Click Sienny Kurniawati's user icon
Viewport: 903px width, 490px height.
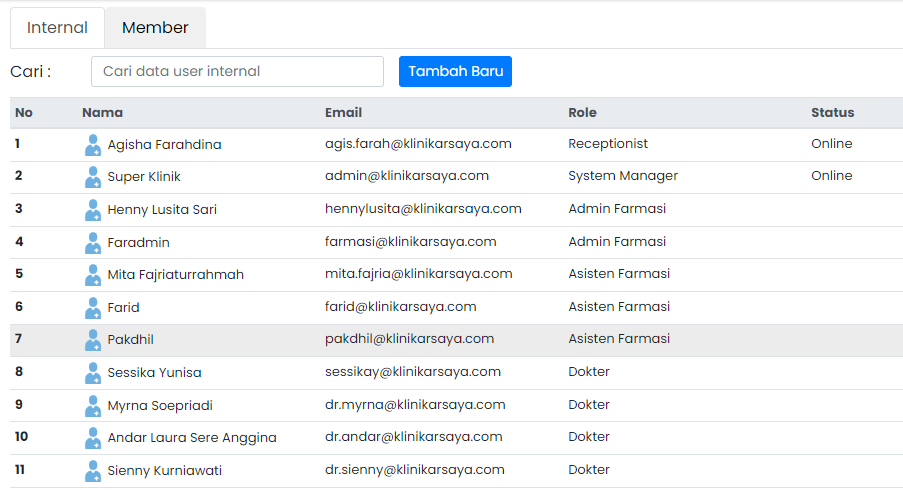[93, 471]
